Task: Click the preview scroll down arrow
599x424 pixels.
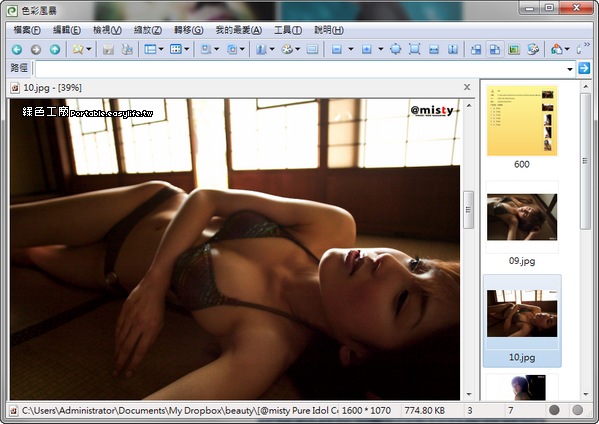Action: tap(469, 394)
